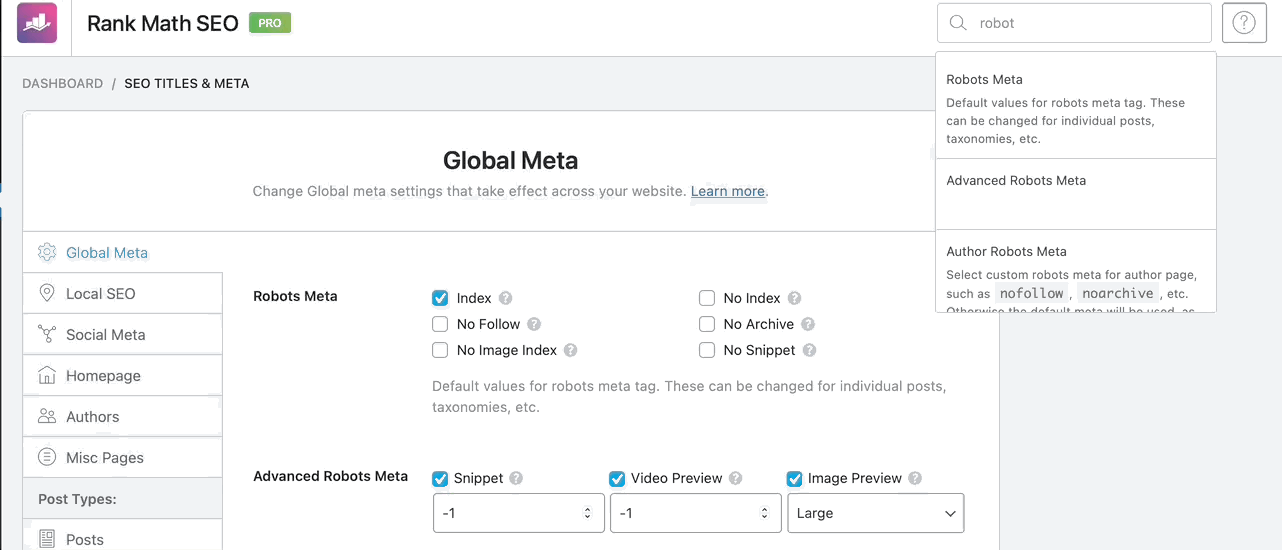Click the search magnifier icon

pos(958,23)
